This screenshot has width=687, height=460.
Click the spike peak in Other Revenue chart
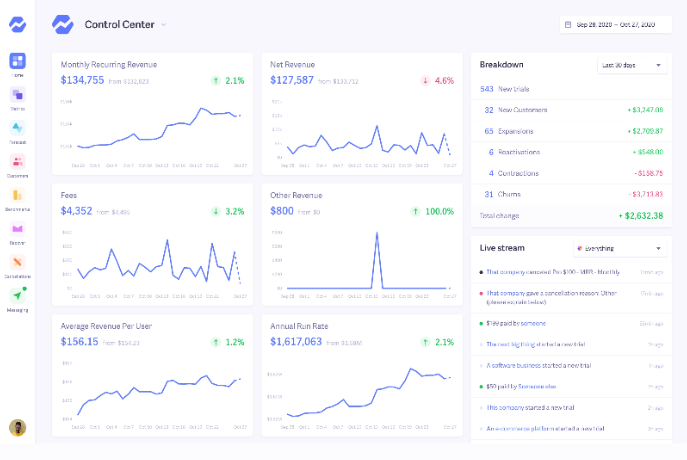click(x=377, y=234)
